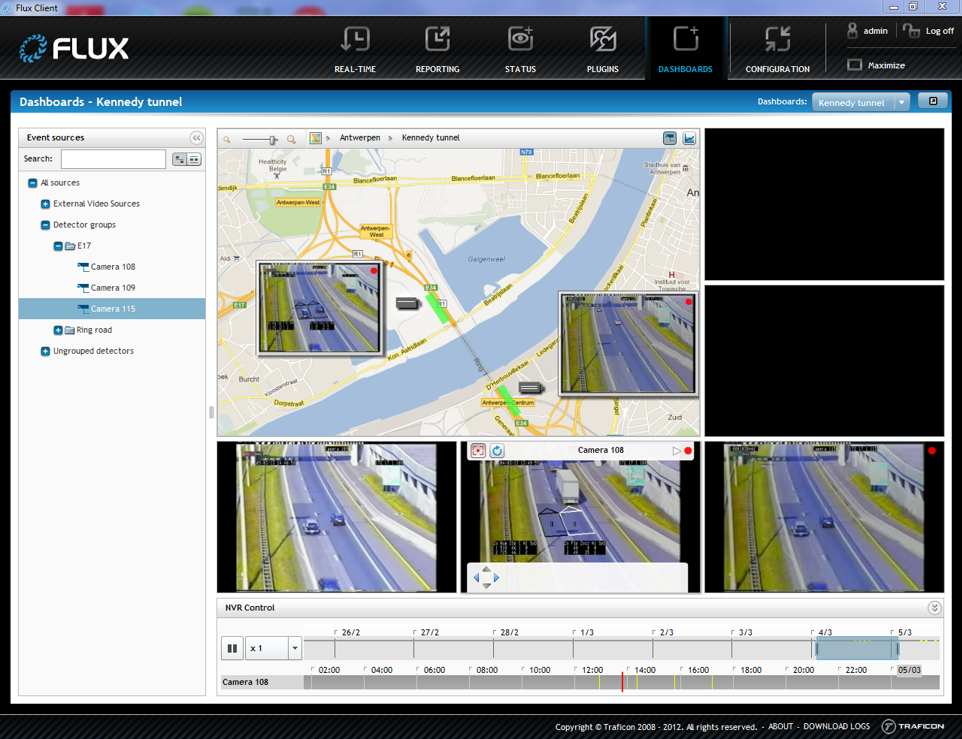Select Camera 109 in the tree
This screenshot has height=739, width=962.
point(112,288)
